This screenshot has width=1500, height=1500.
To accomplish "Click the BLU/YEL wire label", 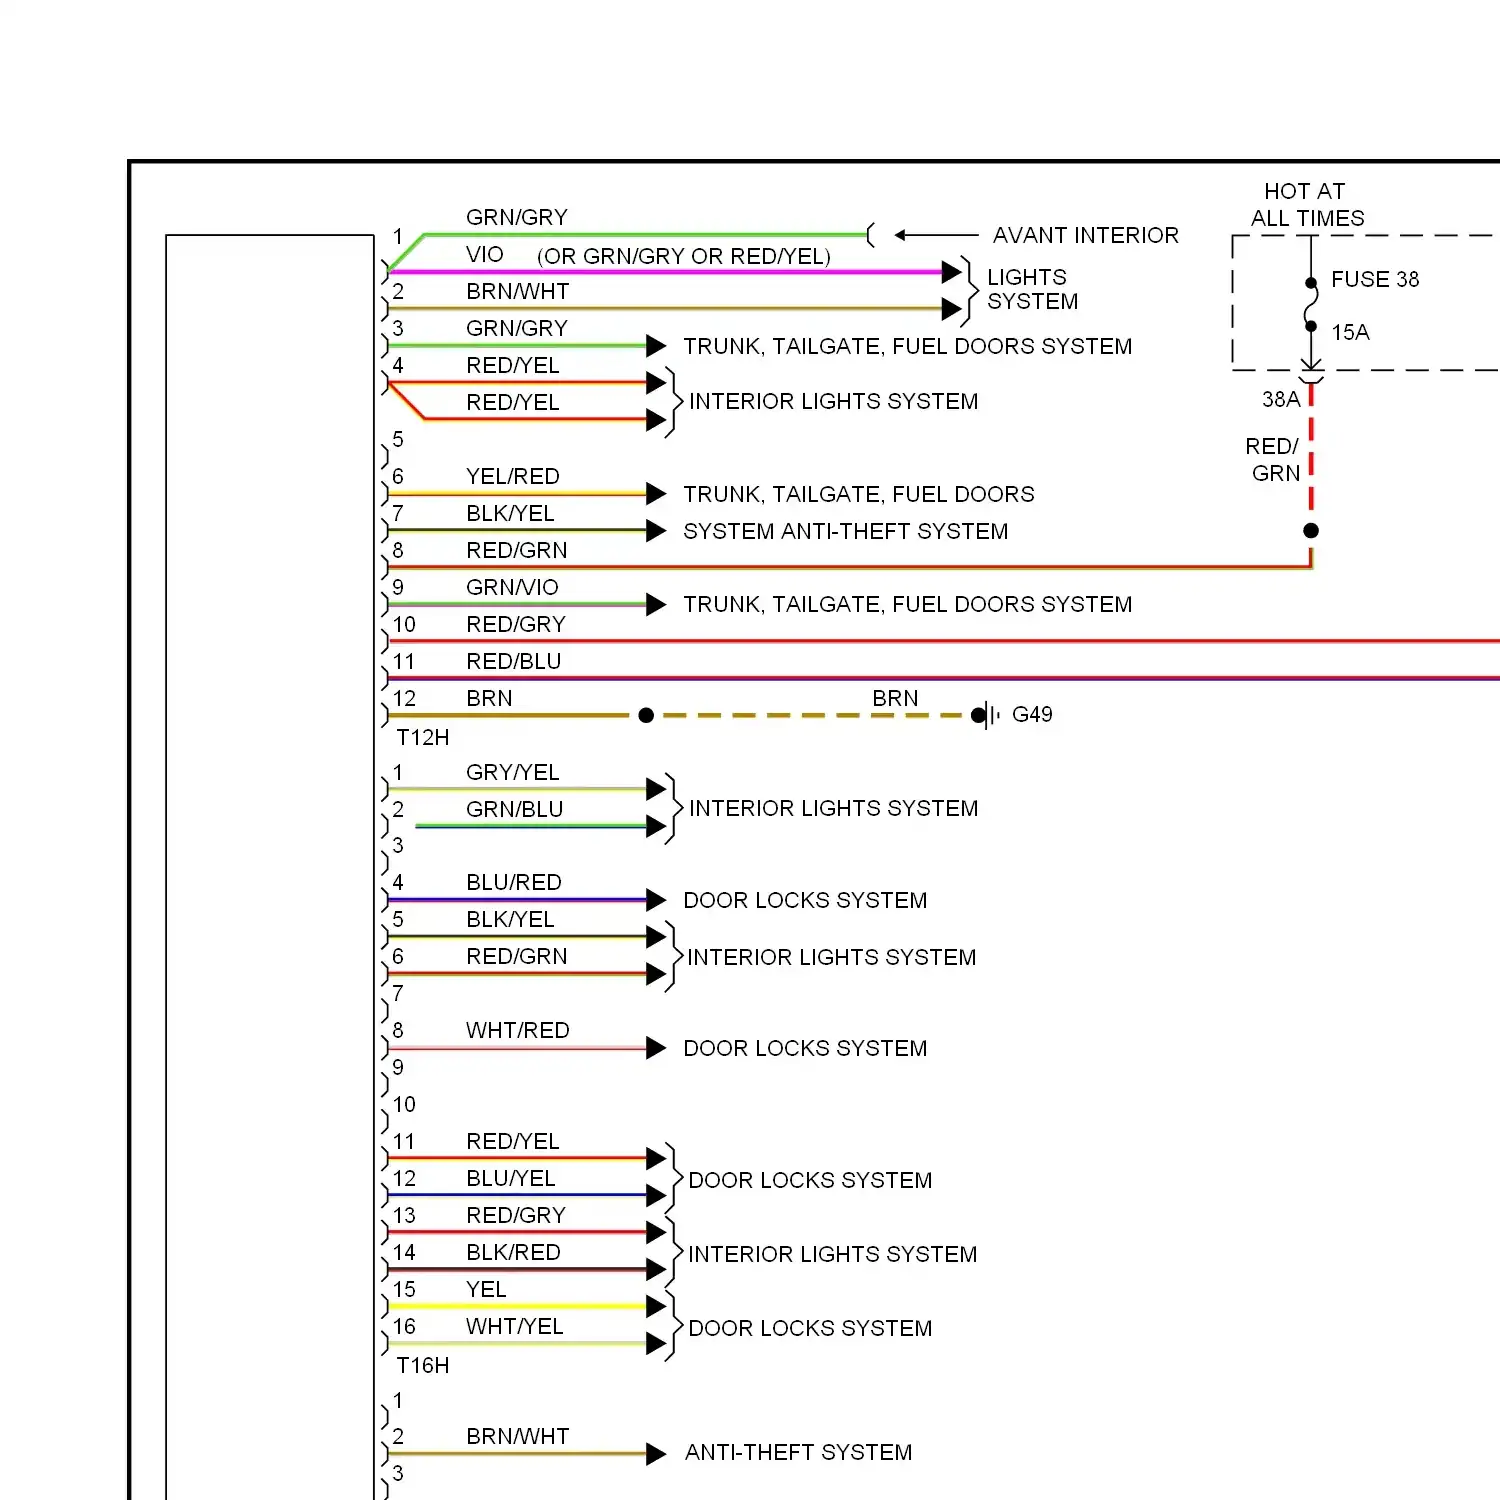I will [x=511, y=1178].
